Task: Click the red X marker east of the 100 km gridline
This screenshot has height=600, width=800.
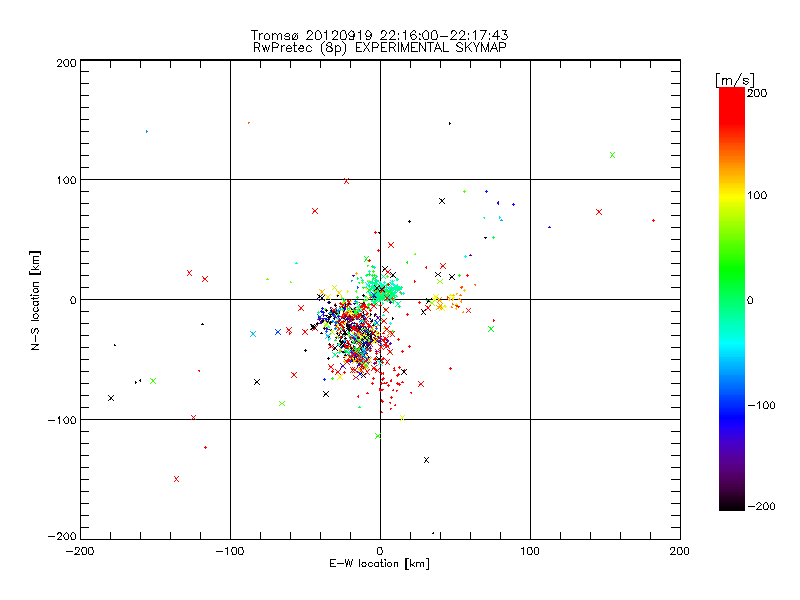Action: [599, 212]
